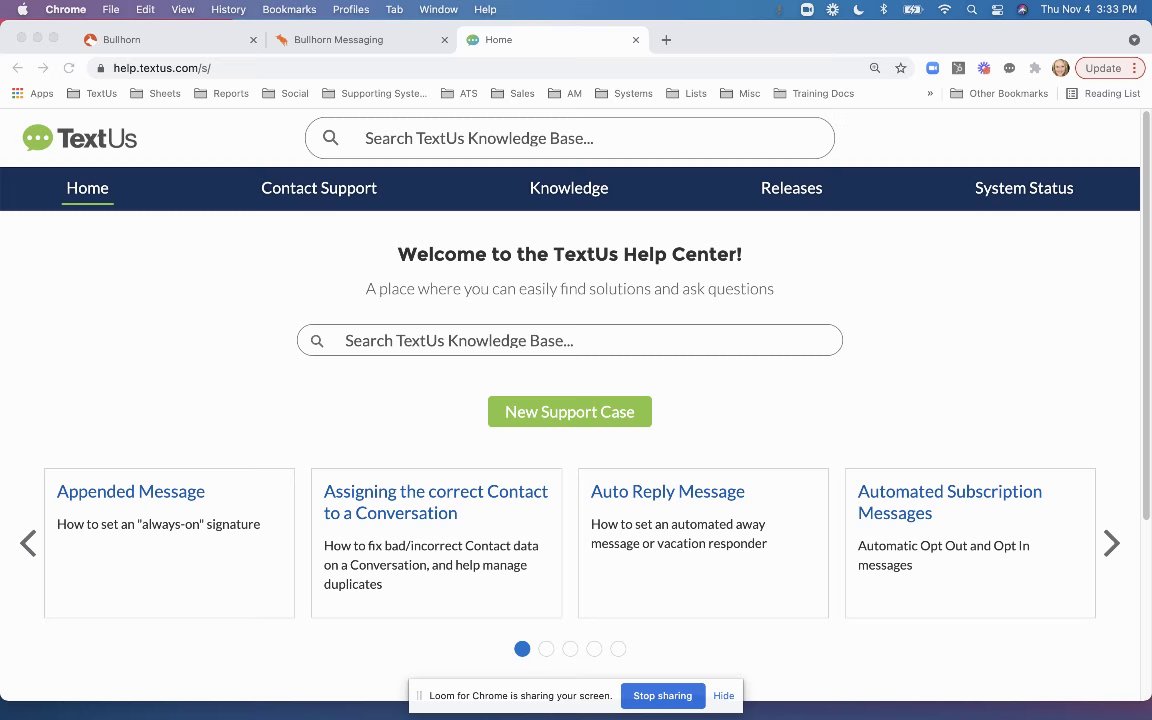This screenshot has width=1152, height=720.
Task: Click the padlock site info icon
Action: pyautogui.click(x=101, y=68)
